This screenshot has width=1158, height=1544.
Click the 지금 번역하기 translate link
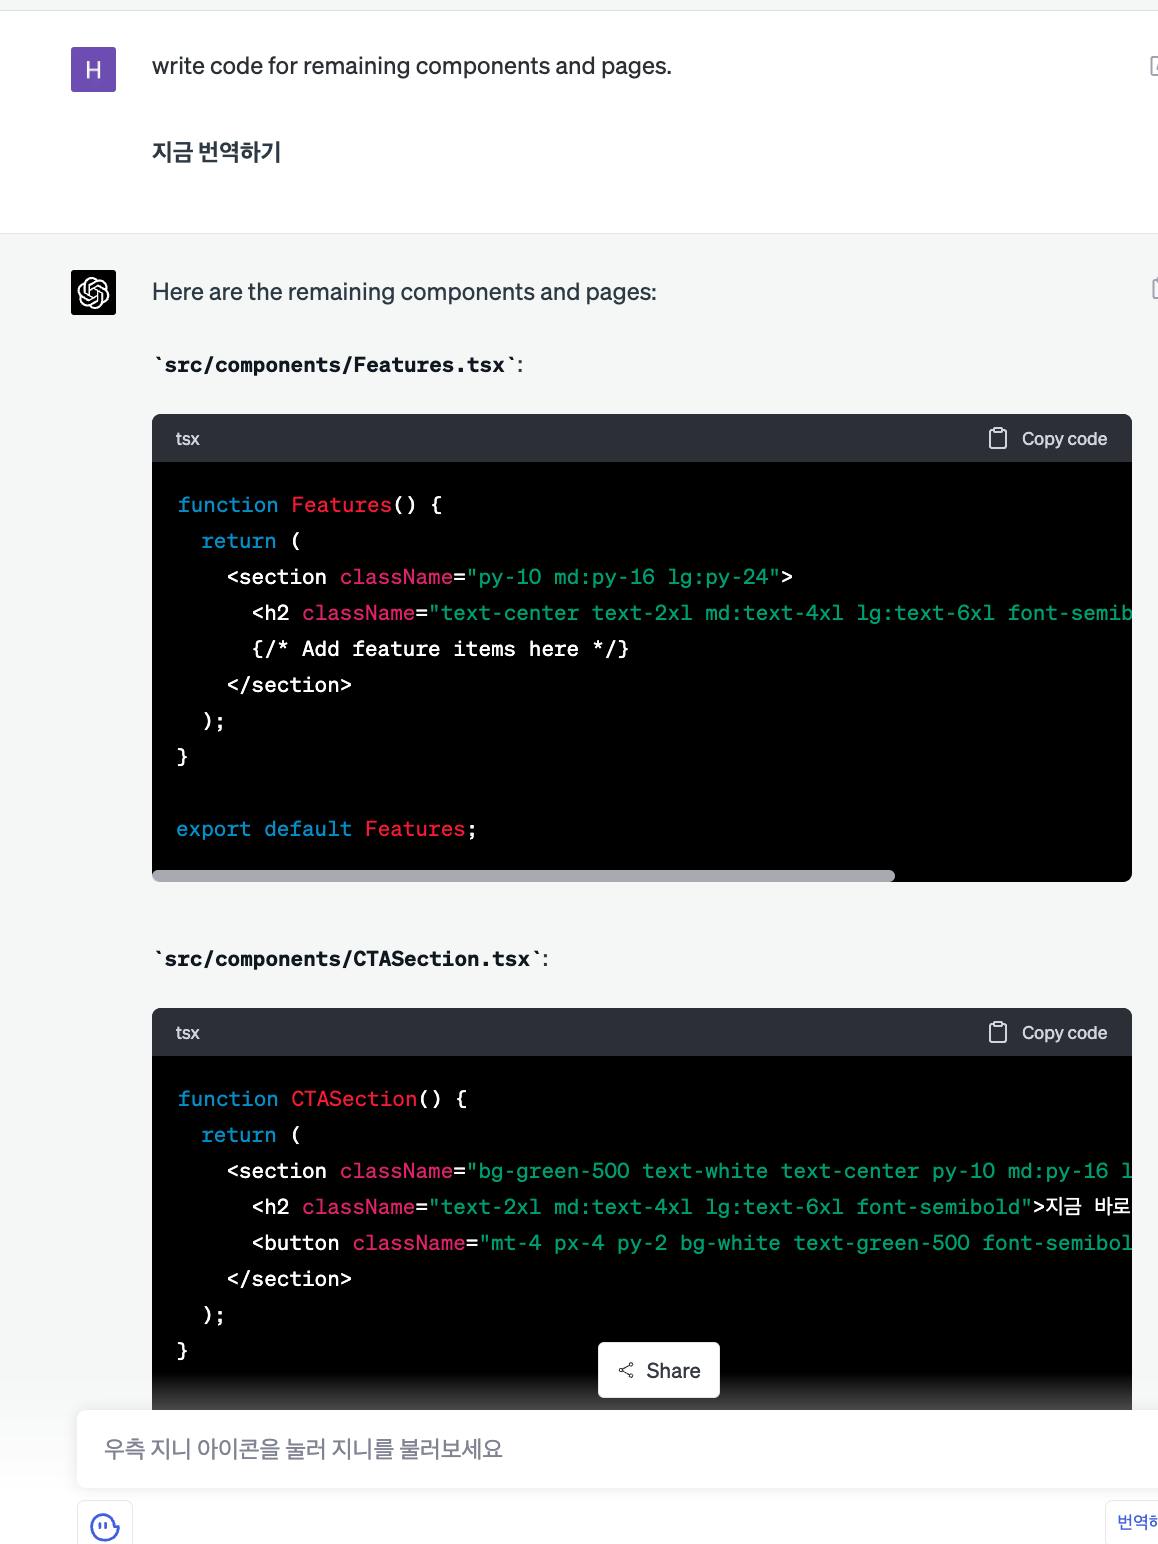coord(216,152)
